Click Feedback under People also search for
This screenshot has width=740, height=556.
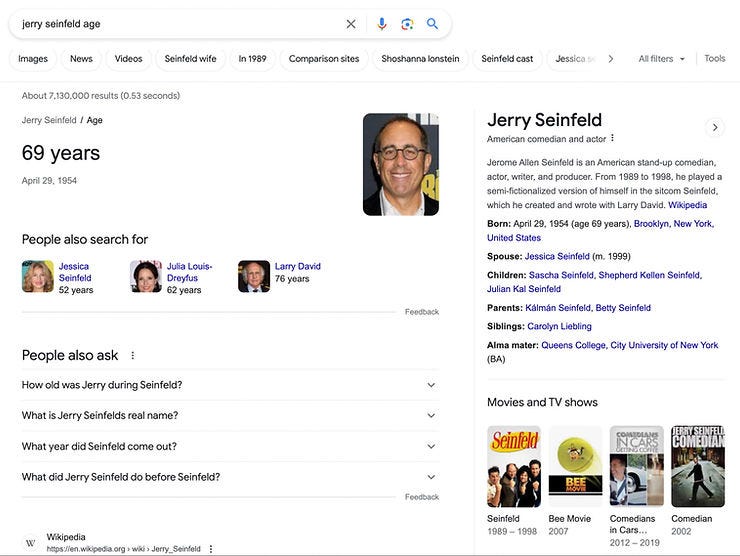(422, 312)
